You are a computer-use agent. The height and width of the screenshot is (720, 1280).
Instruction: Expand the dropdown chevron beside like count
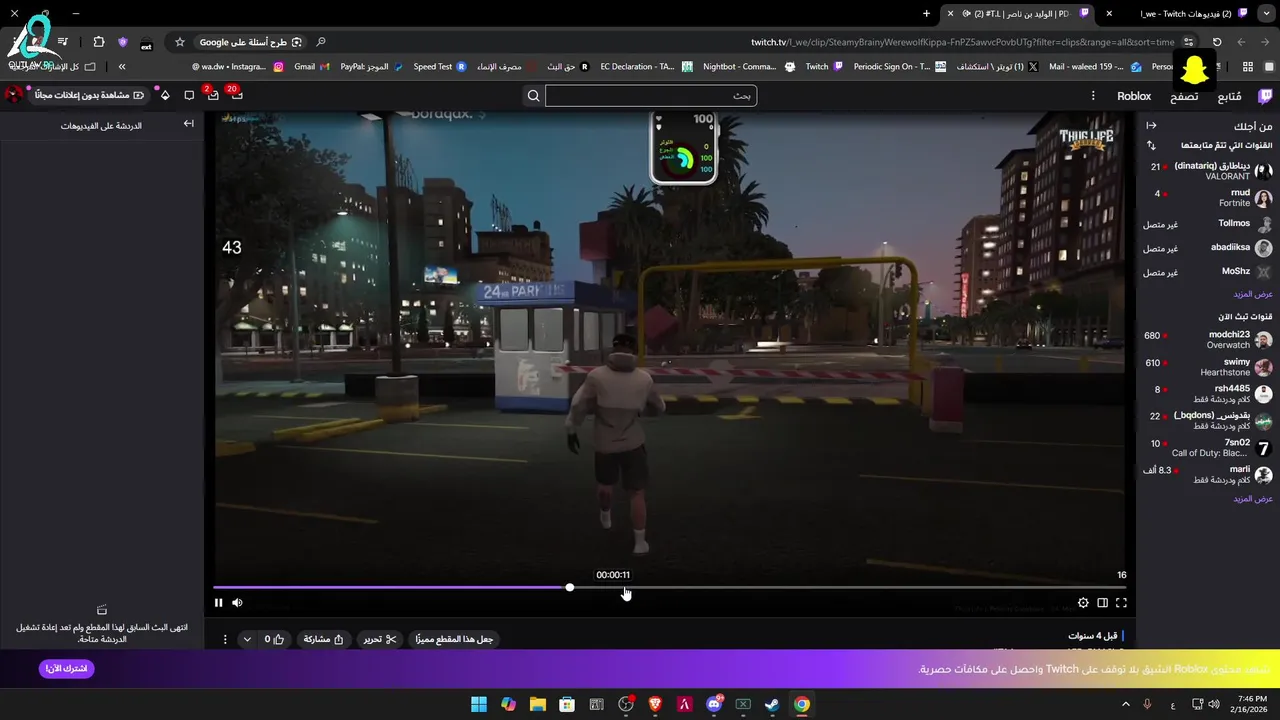247,639
